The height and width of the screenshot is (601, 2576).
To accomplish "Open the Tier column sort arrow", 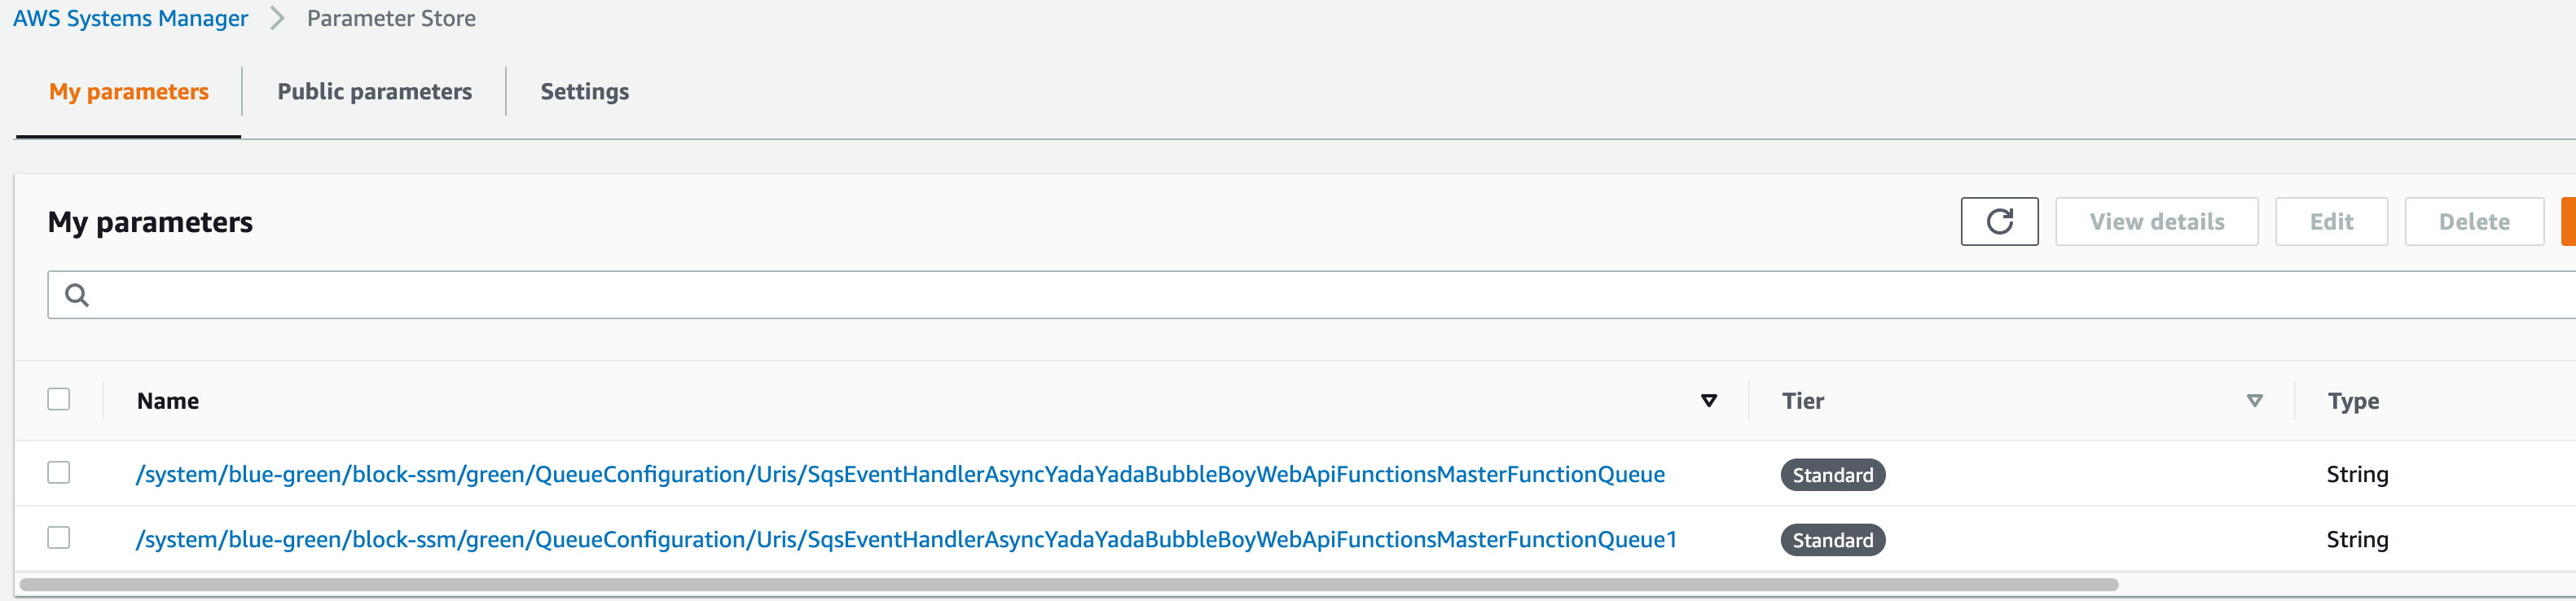I will [2254, 400].
